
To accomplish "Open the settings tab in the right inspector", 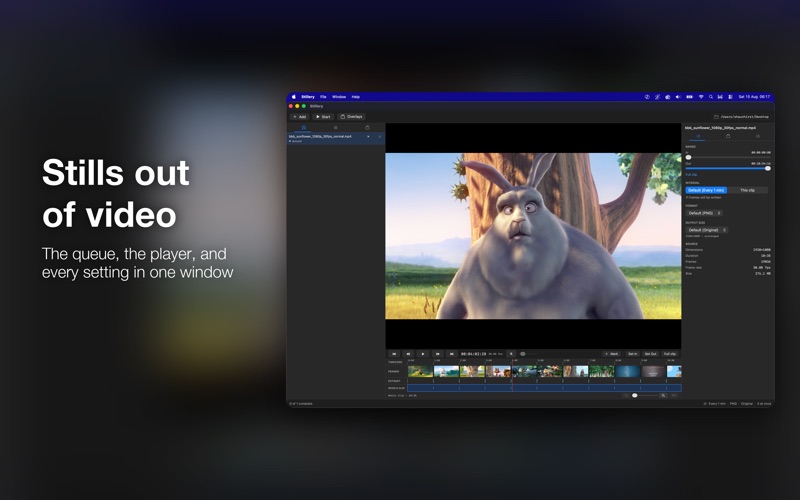I will 698,136.
